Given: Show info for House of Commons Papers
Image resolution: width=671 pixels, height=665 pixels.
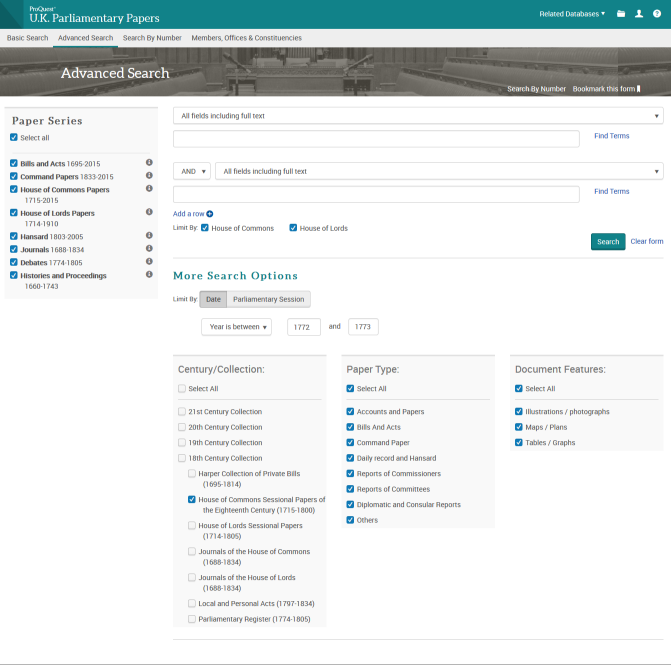Looking at the screenshot, I should (149, 188).
